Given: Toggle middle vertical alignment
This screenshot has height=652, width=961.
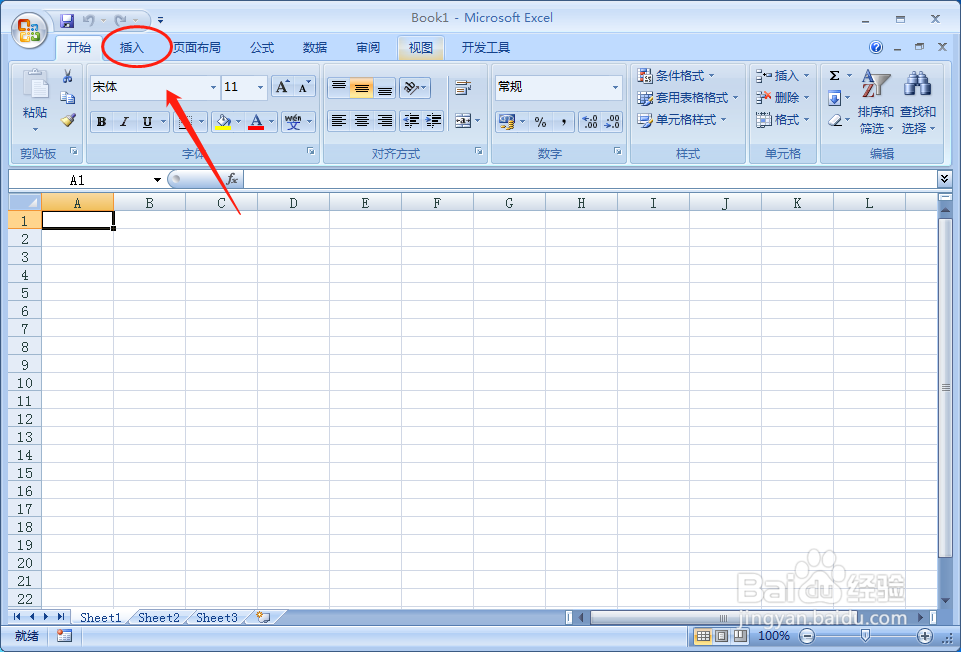Looking at the screenshot, I should tap(362, 88).
